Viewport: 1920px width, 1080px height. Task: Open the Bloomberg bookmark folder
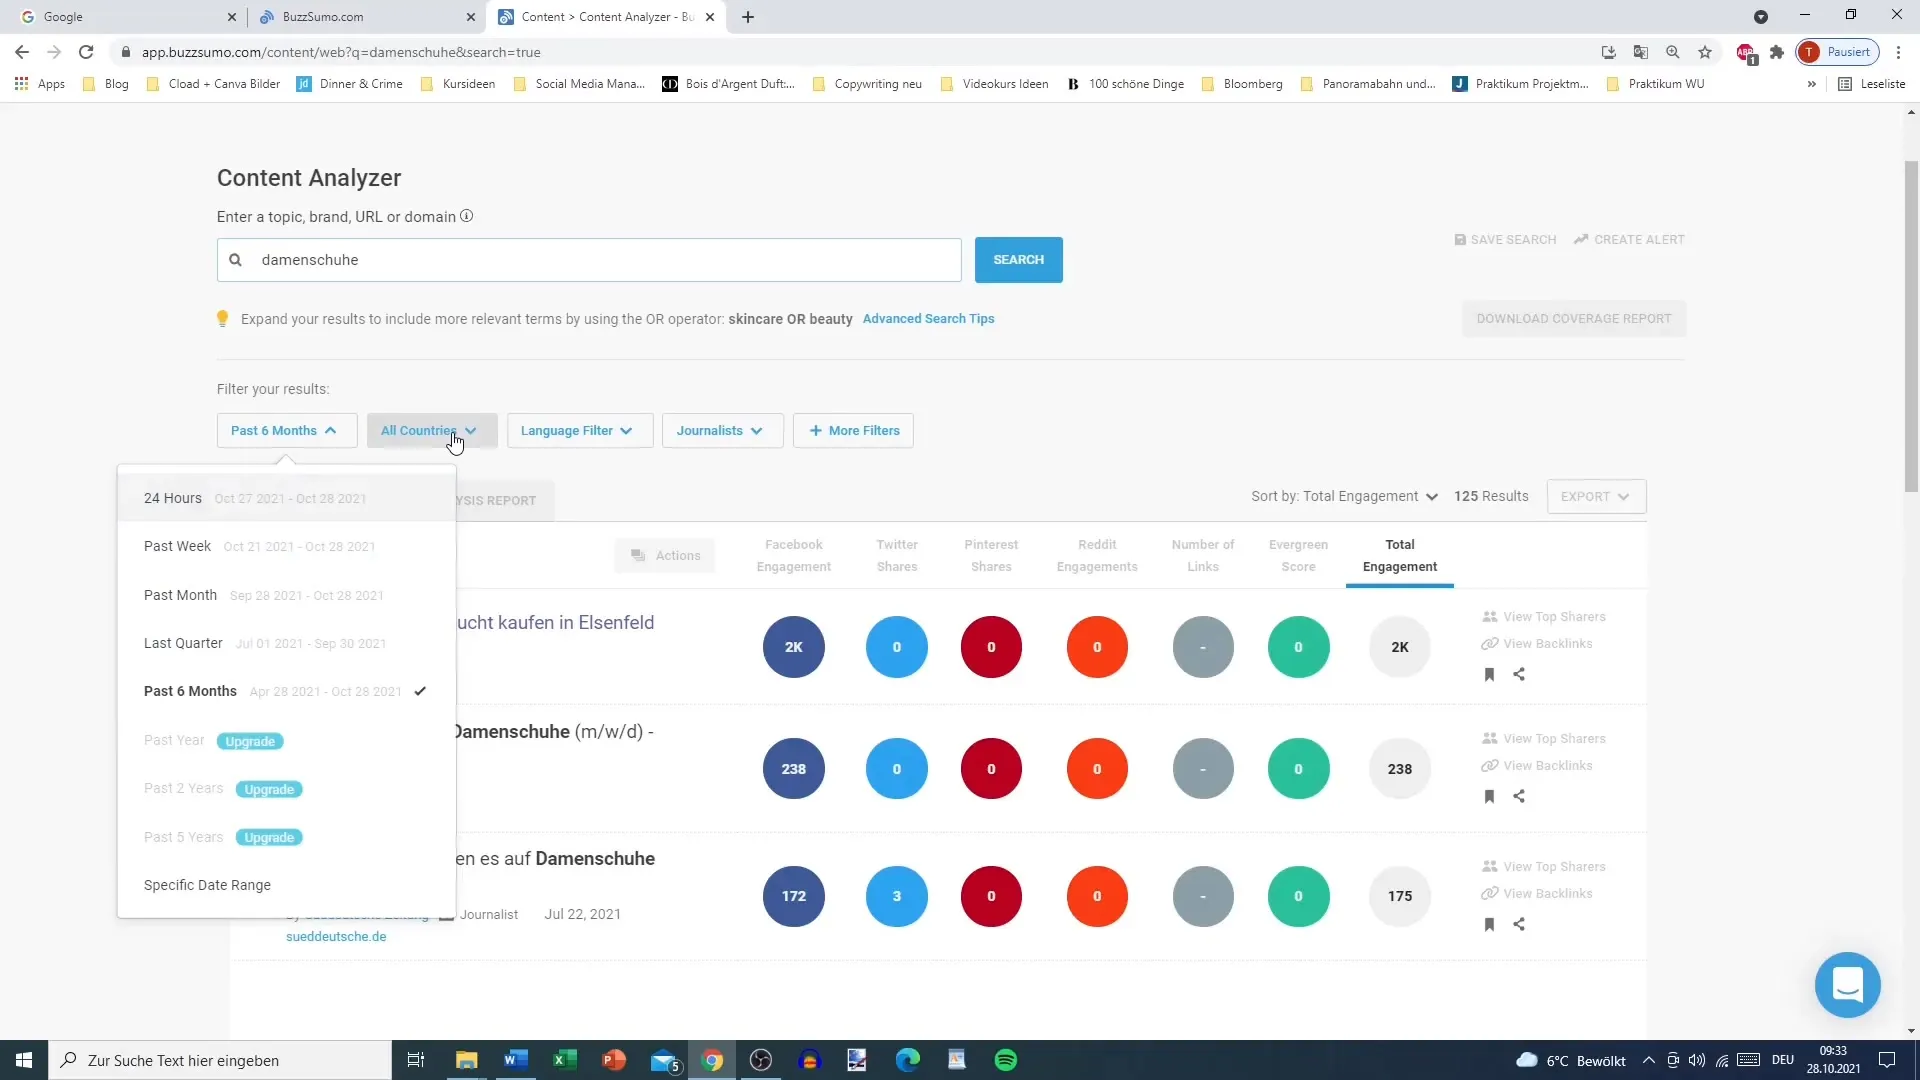click(x=1242, y=84)
